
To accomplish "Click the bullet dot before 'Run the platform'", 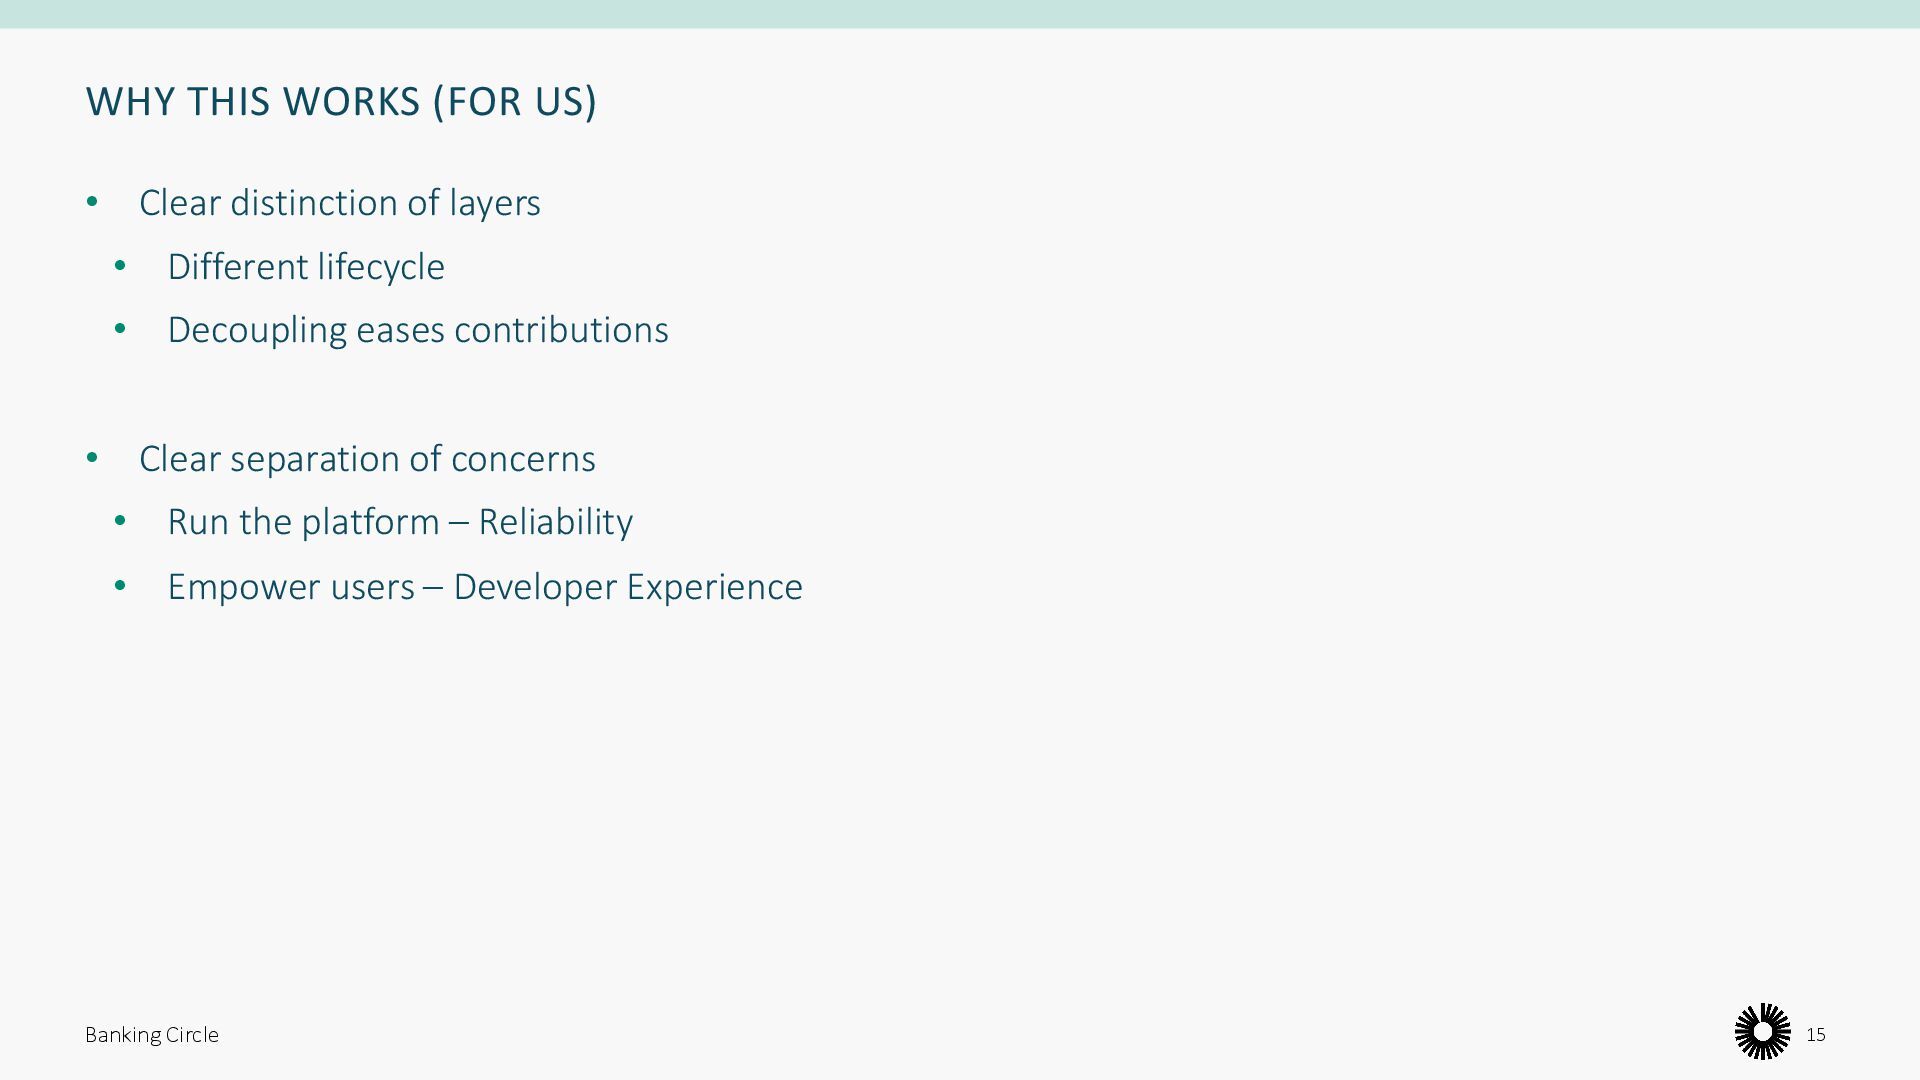I will pos(120,521).
